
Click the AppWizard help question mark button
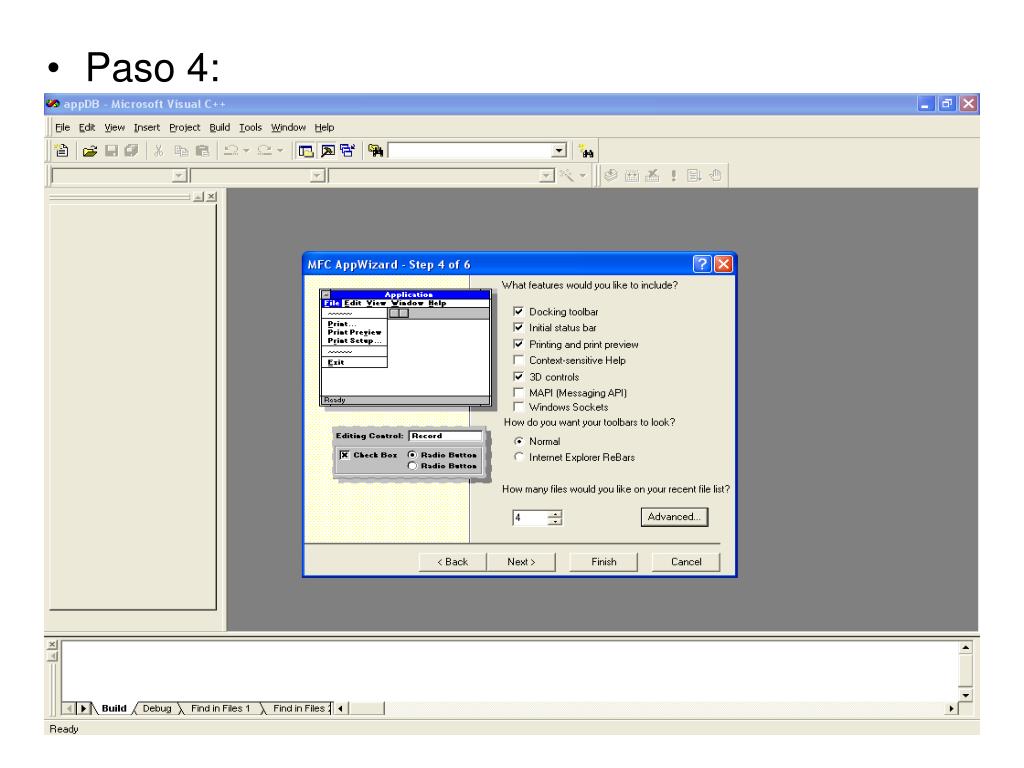click(x=702, y=264)
